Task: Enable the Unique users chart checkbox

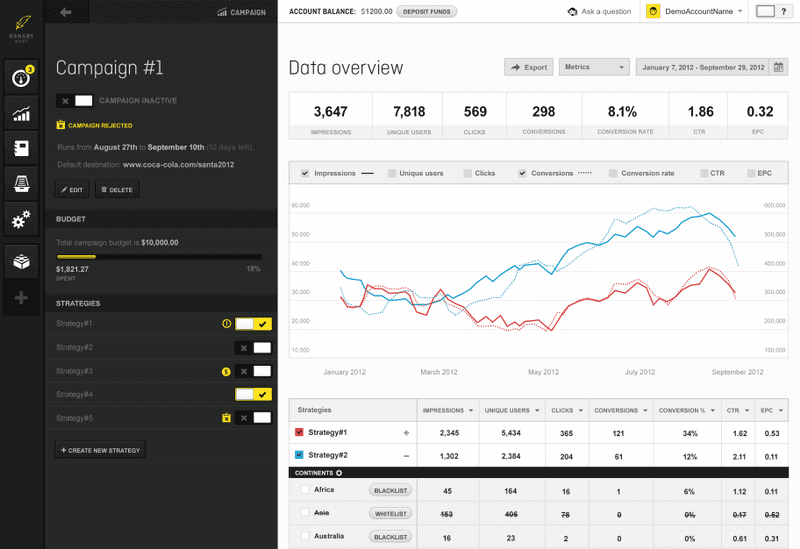Action: point(392,173)
